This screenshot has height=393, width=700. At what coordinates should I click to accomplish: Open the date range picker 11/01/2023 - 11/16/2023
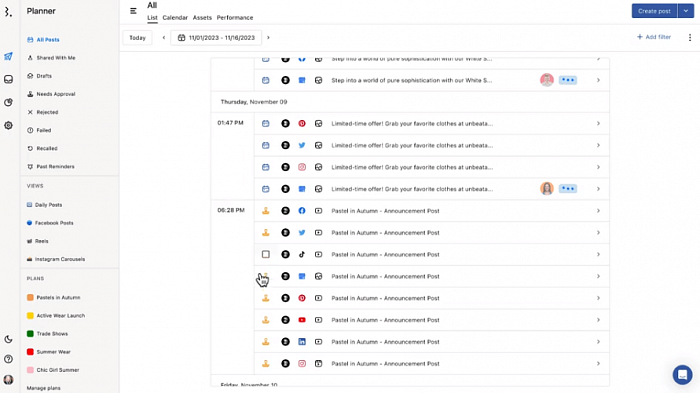[x=216, y=38]
